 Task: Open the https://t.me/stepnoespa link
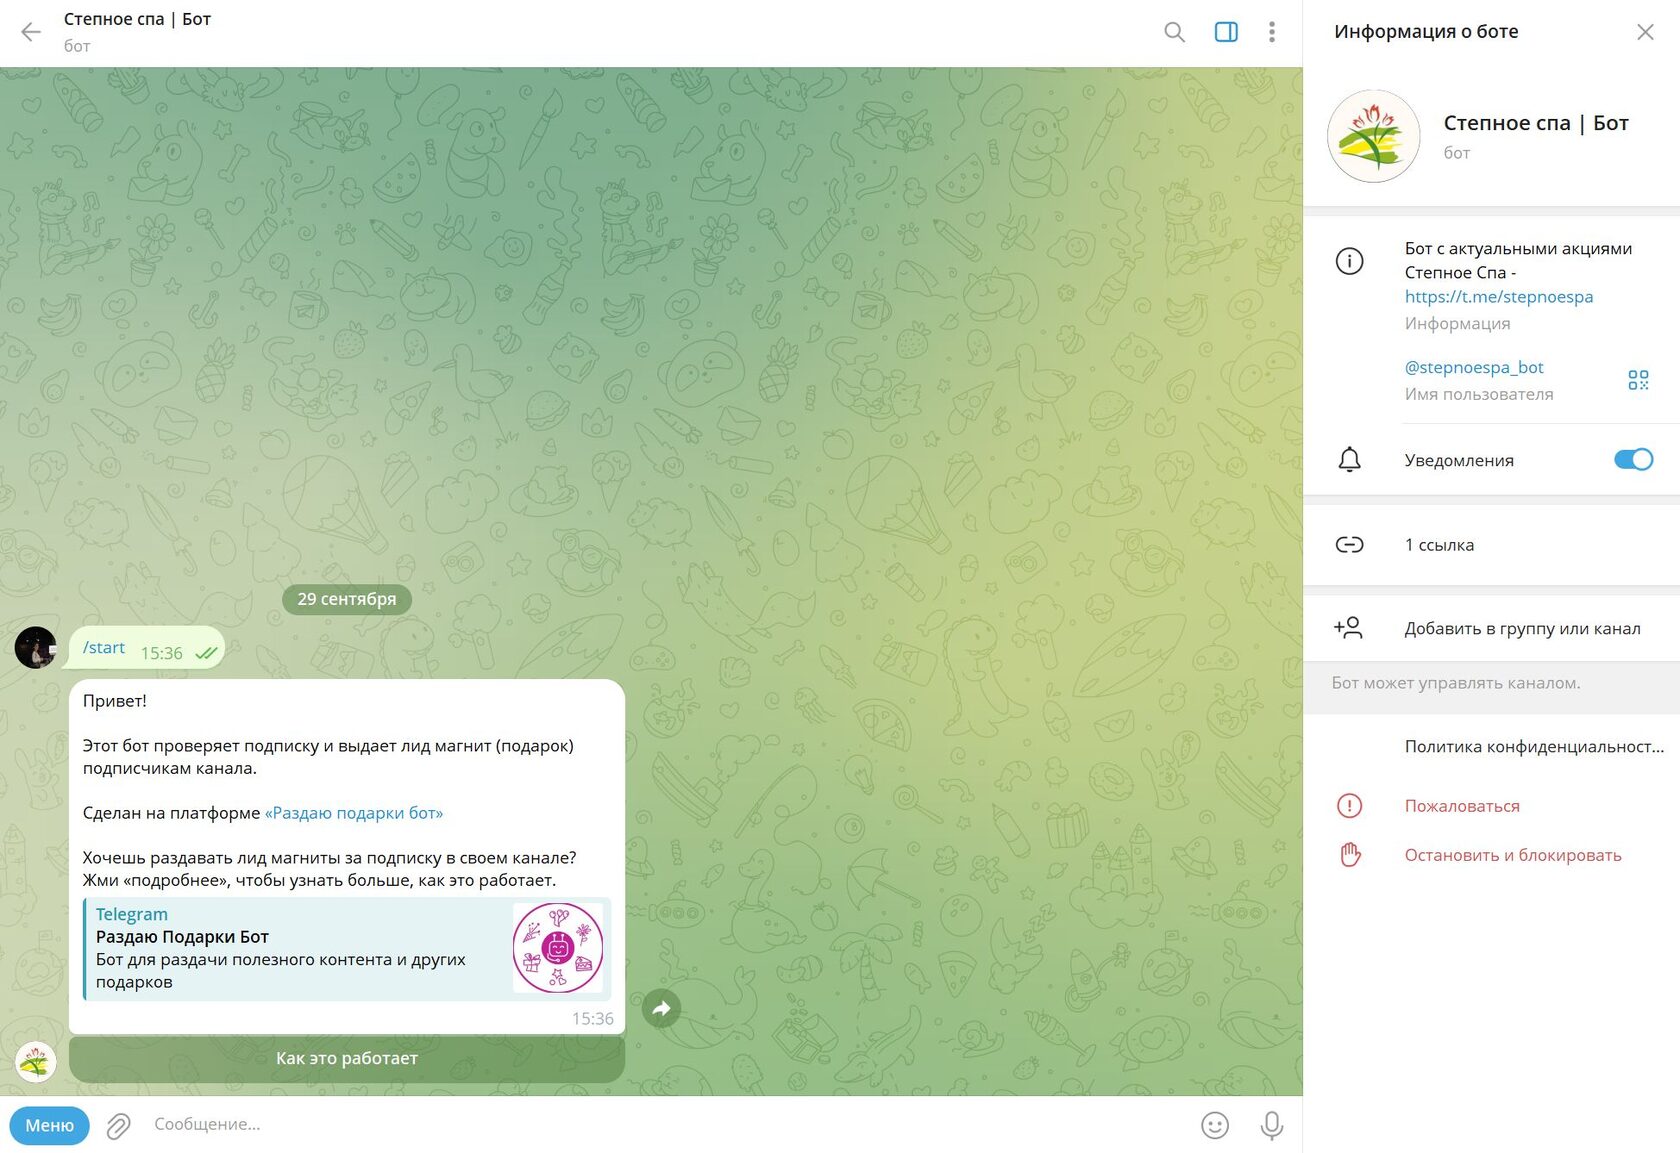click(x=1498, y=297)
